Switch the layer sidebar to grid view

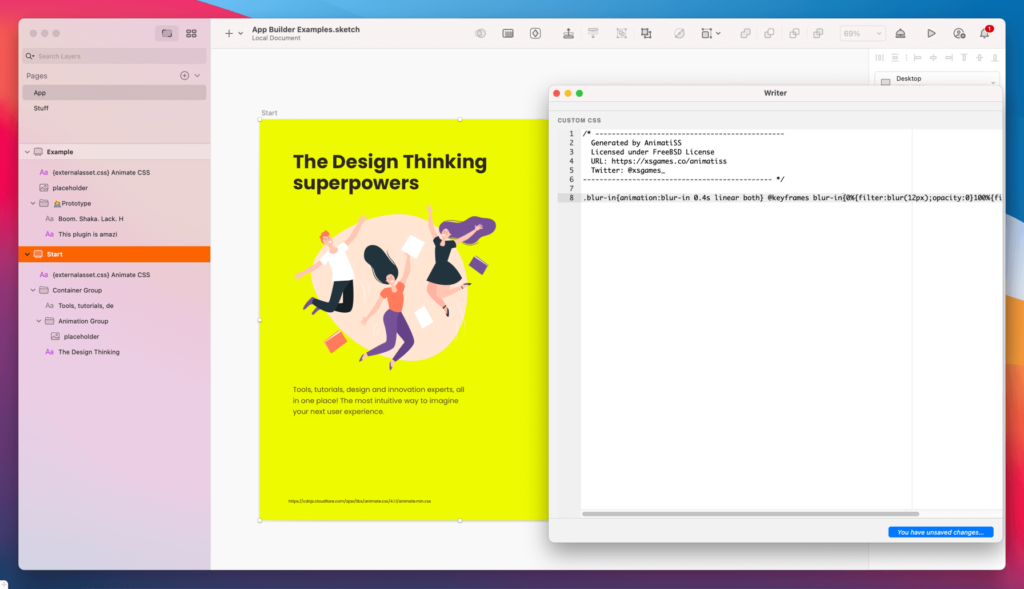coord(191,32)
